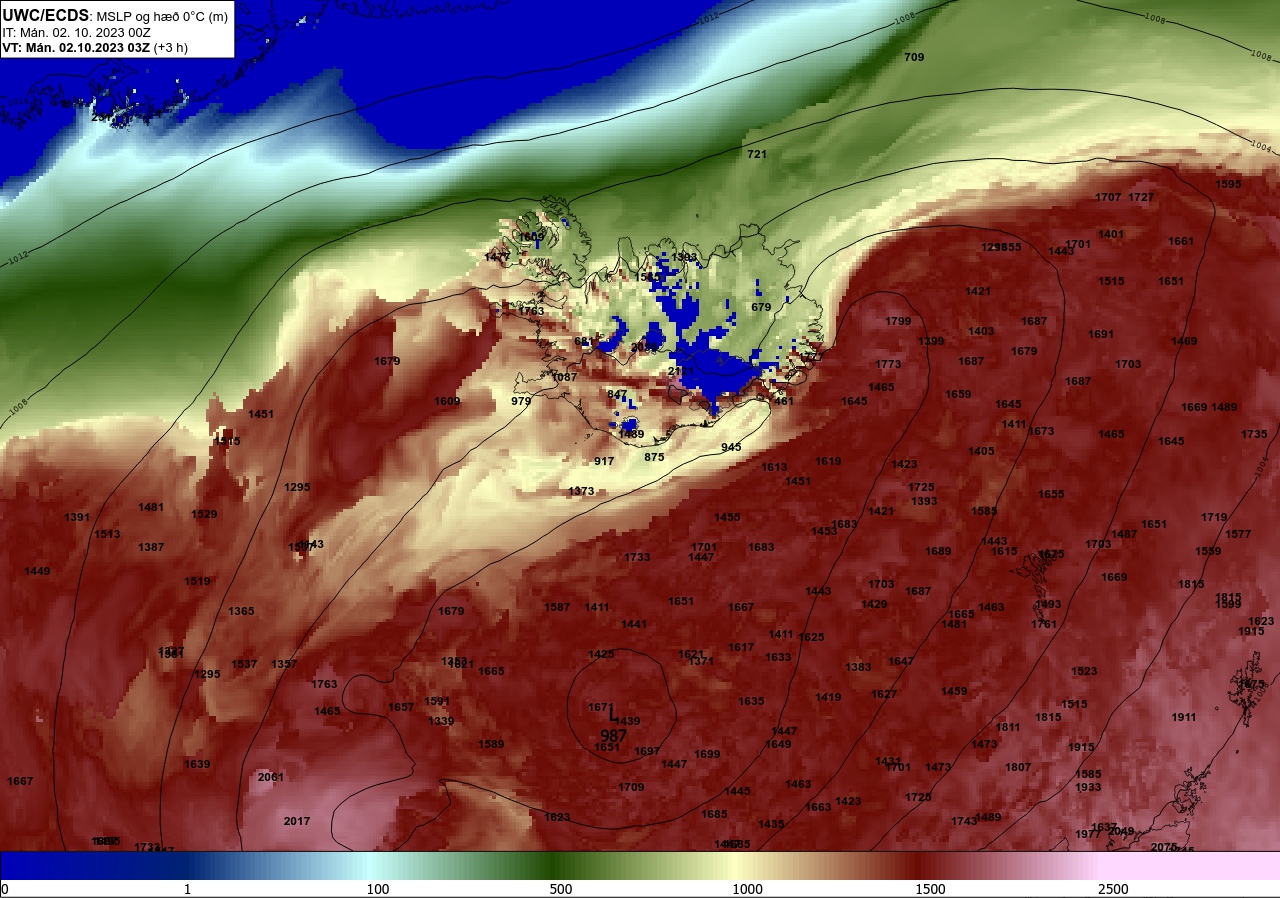
Task: Click the colorbar tick label 2500
Action: (1113, 889)
